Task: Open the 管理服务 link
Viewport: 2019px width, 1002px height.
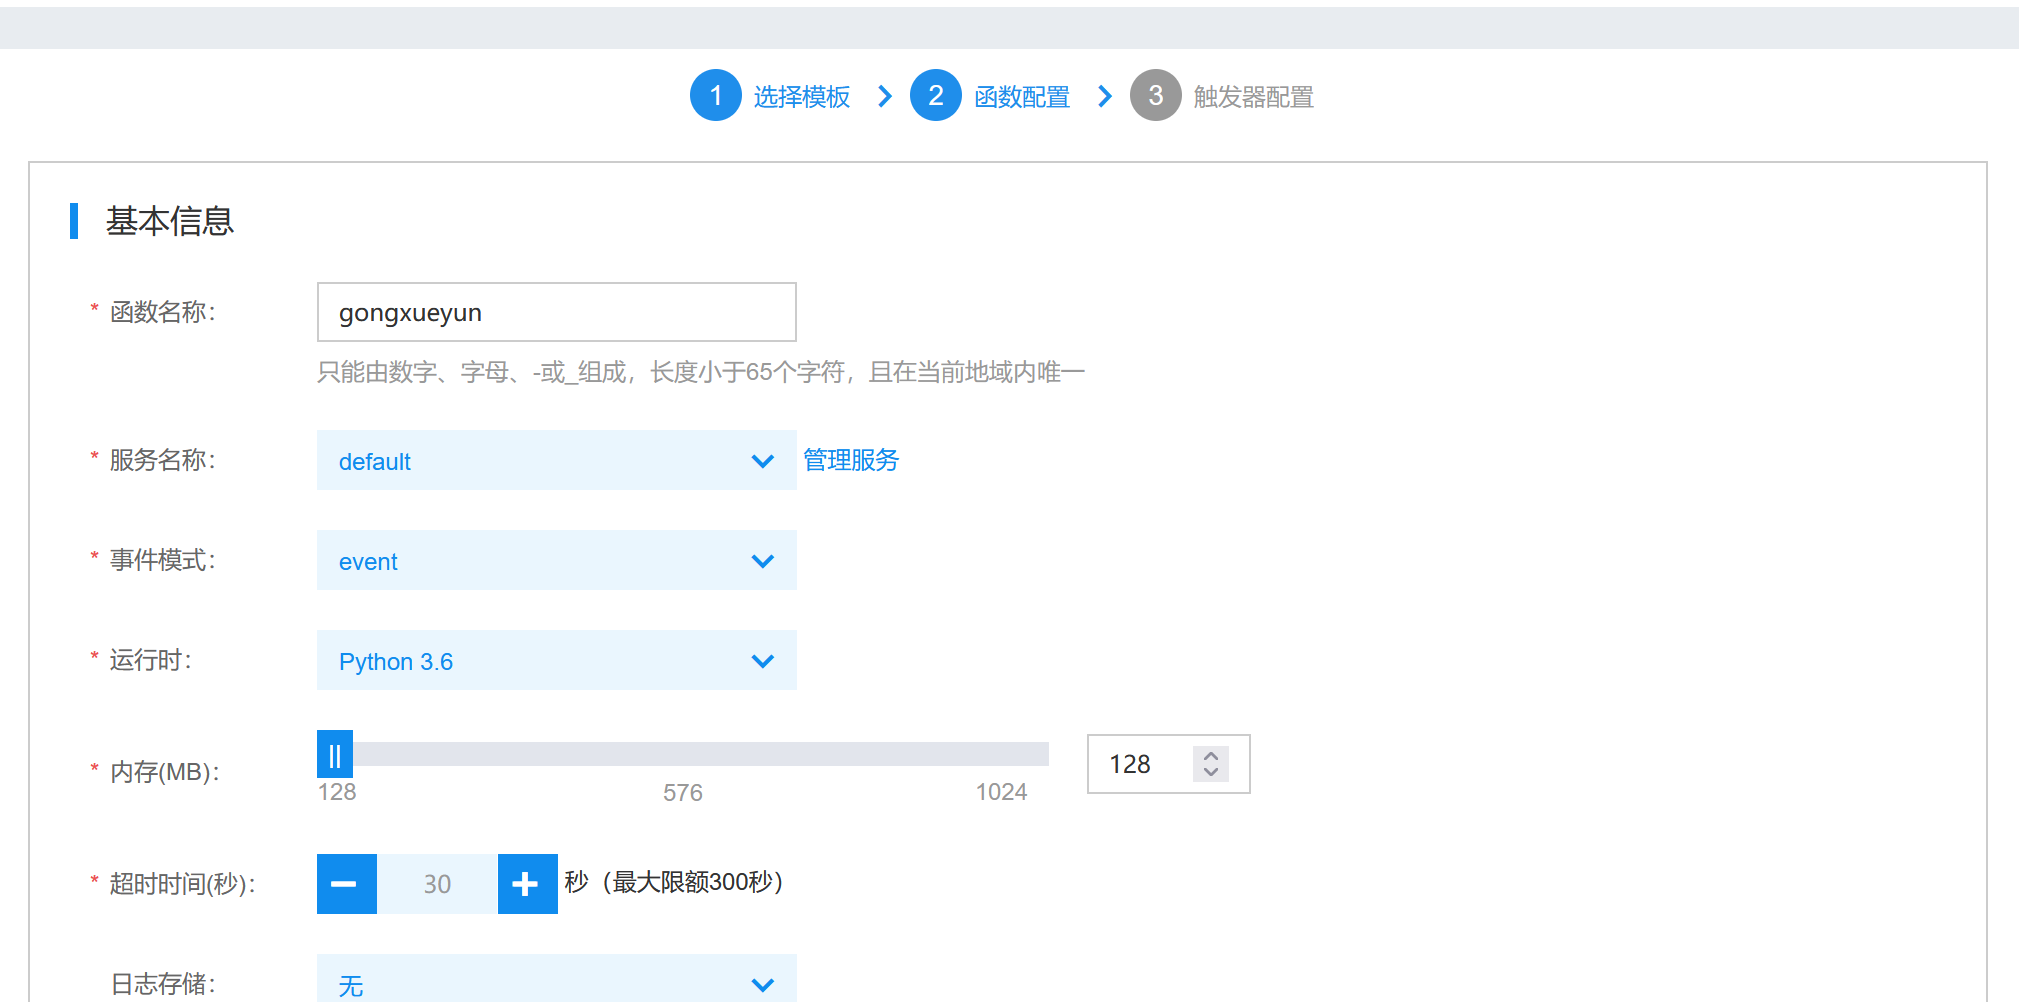Action: 851,460
